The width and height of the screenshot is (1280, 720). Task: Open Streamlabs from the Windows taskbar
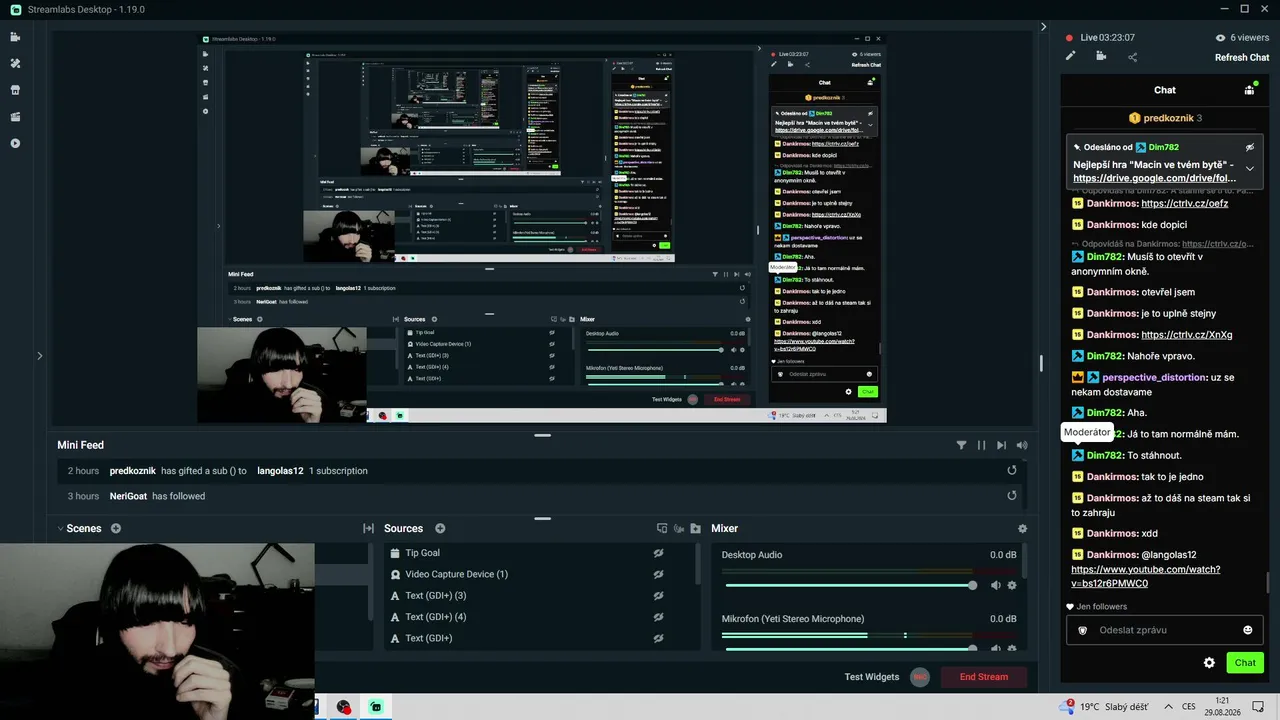pos(375,707)
